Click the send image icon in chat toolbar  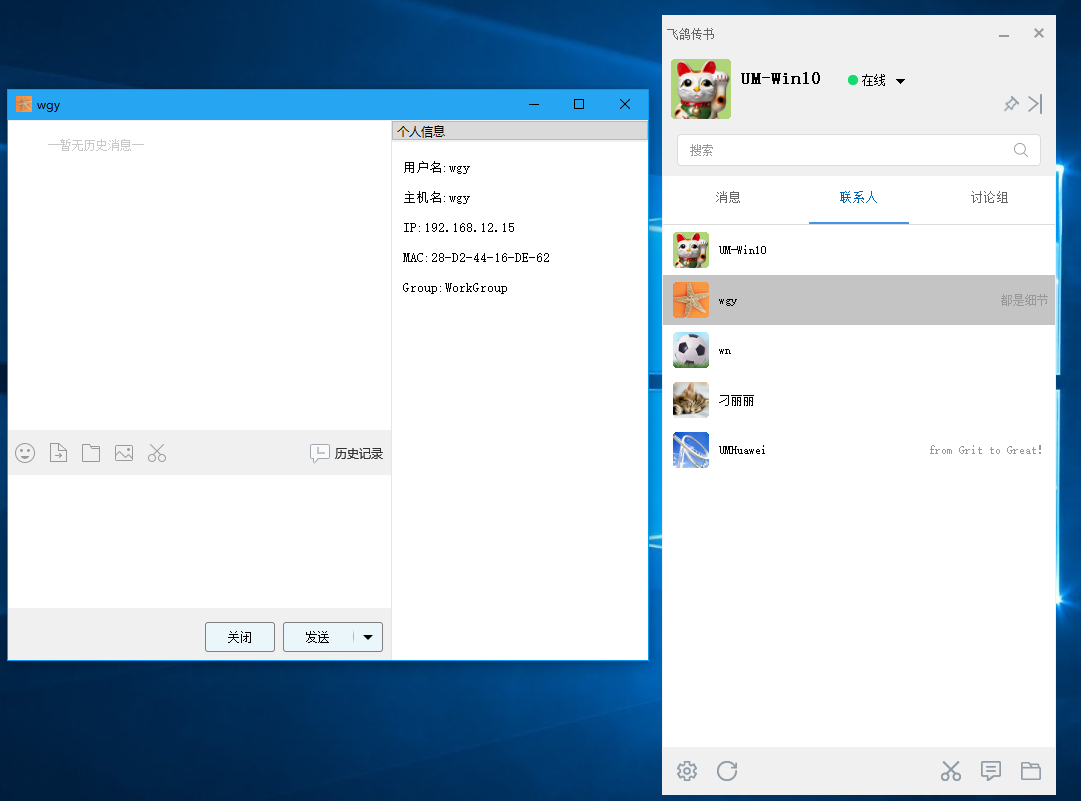123,453
